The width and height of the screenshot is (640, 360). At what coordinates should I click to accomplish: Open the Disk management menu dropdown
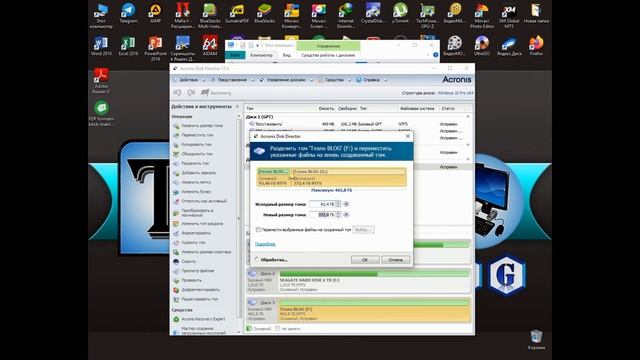[286, 80]
